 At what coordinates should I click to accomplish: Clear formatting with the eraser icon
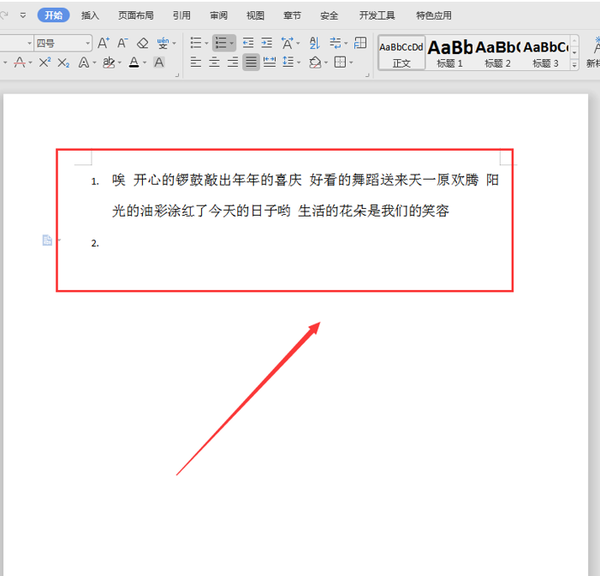[142, 43]
